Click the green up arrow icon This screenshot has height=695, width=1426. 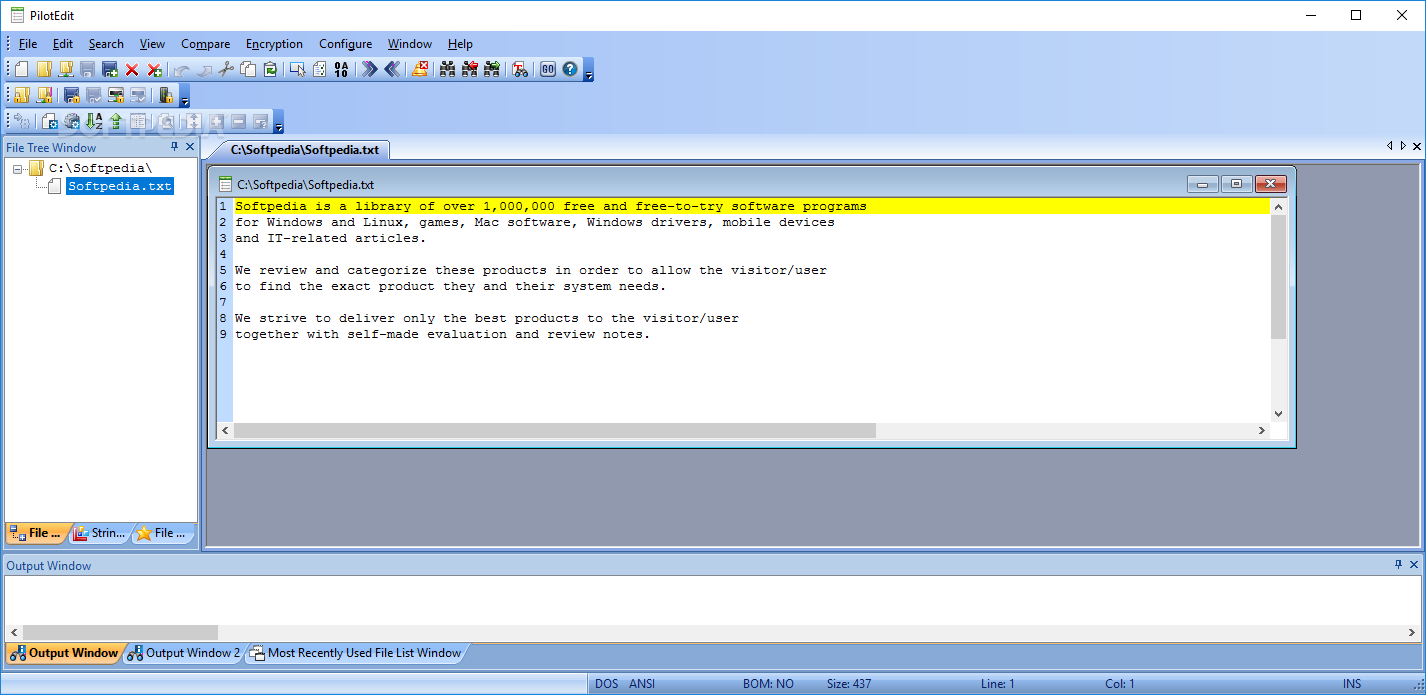(x=116, y=122)
